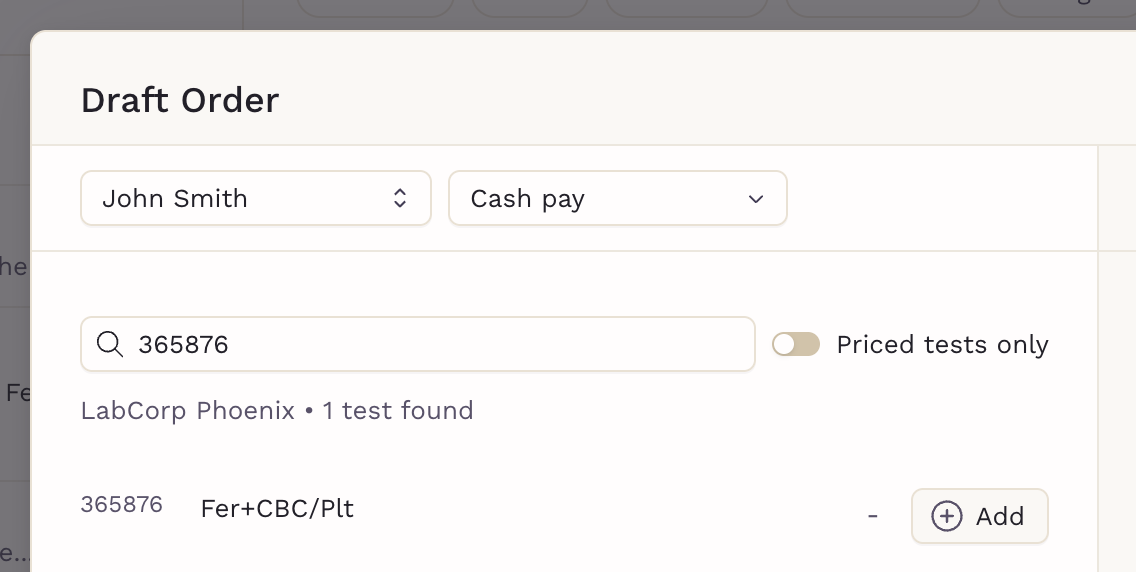The width and height of the screenshot is (1136, 572).
Task: Click the magnifying glass search icon
Action: (x=110, y=345)
